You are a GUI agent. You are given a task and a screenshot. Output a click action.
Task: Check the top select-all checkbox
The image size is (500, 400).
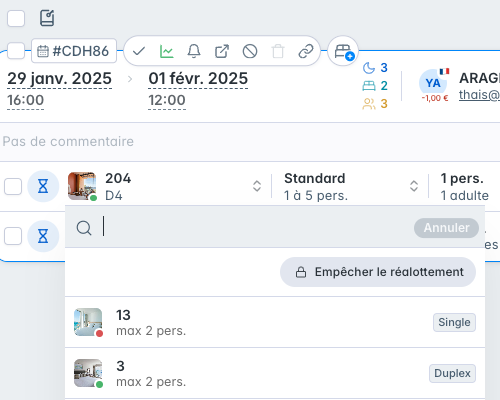point(16,18)
